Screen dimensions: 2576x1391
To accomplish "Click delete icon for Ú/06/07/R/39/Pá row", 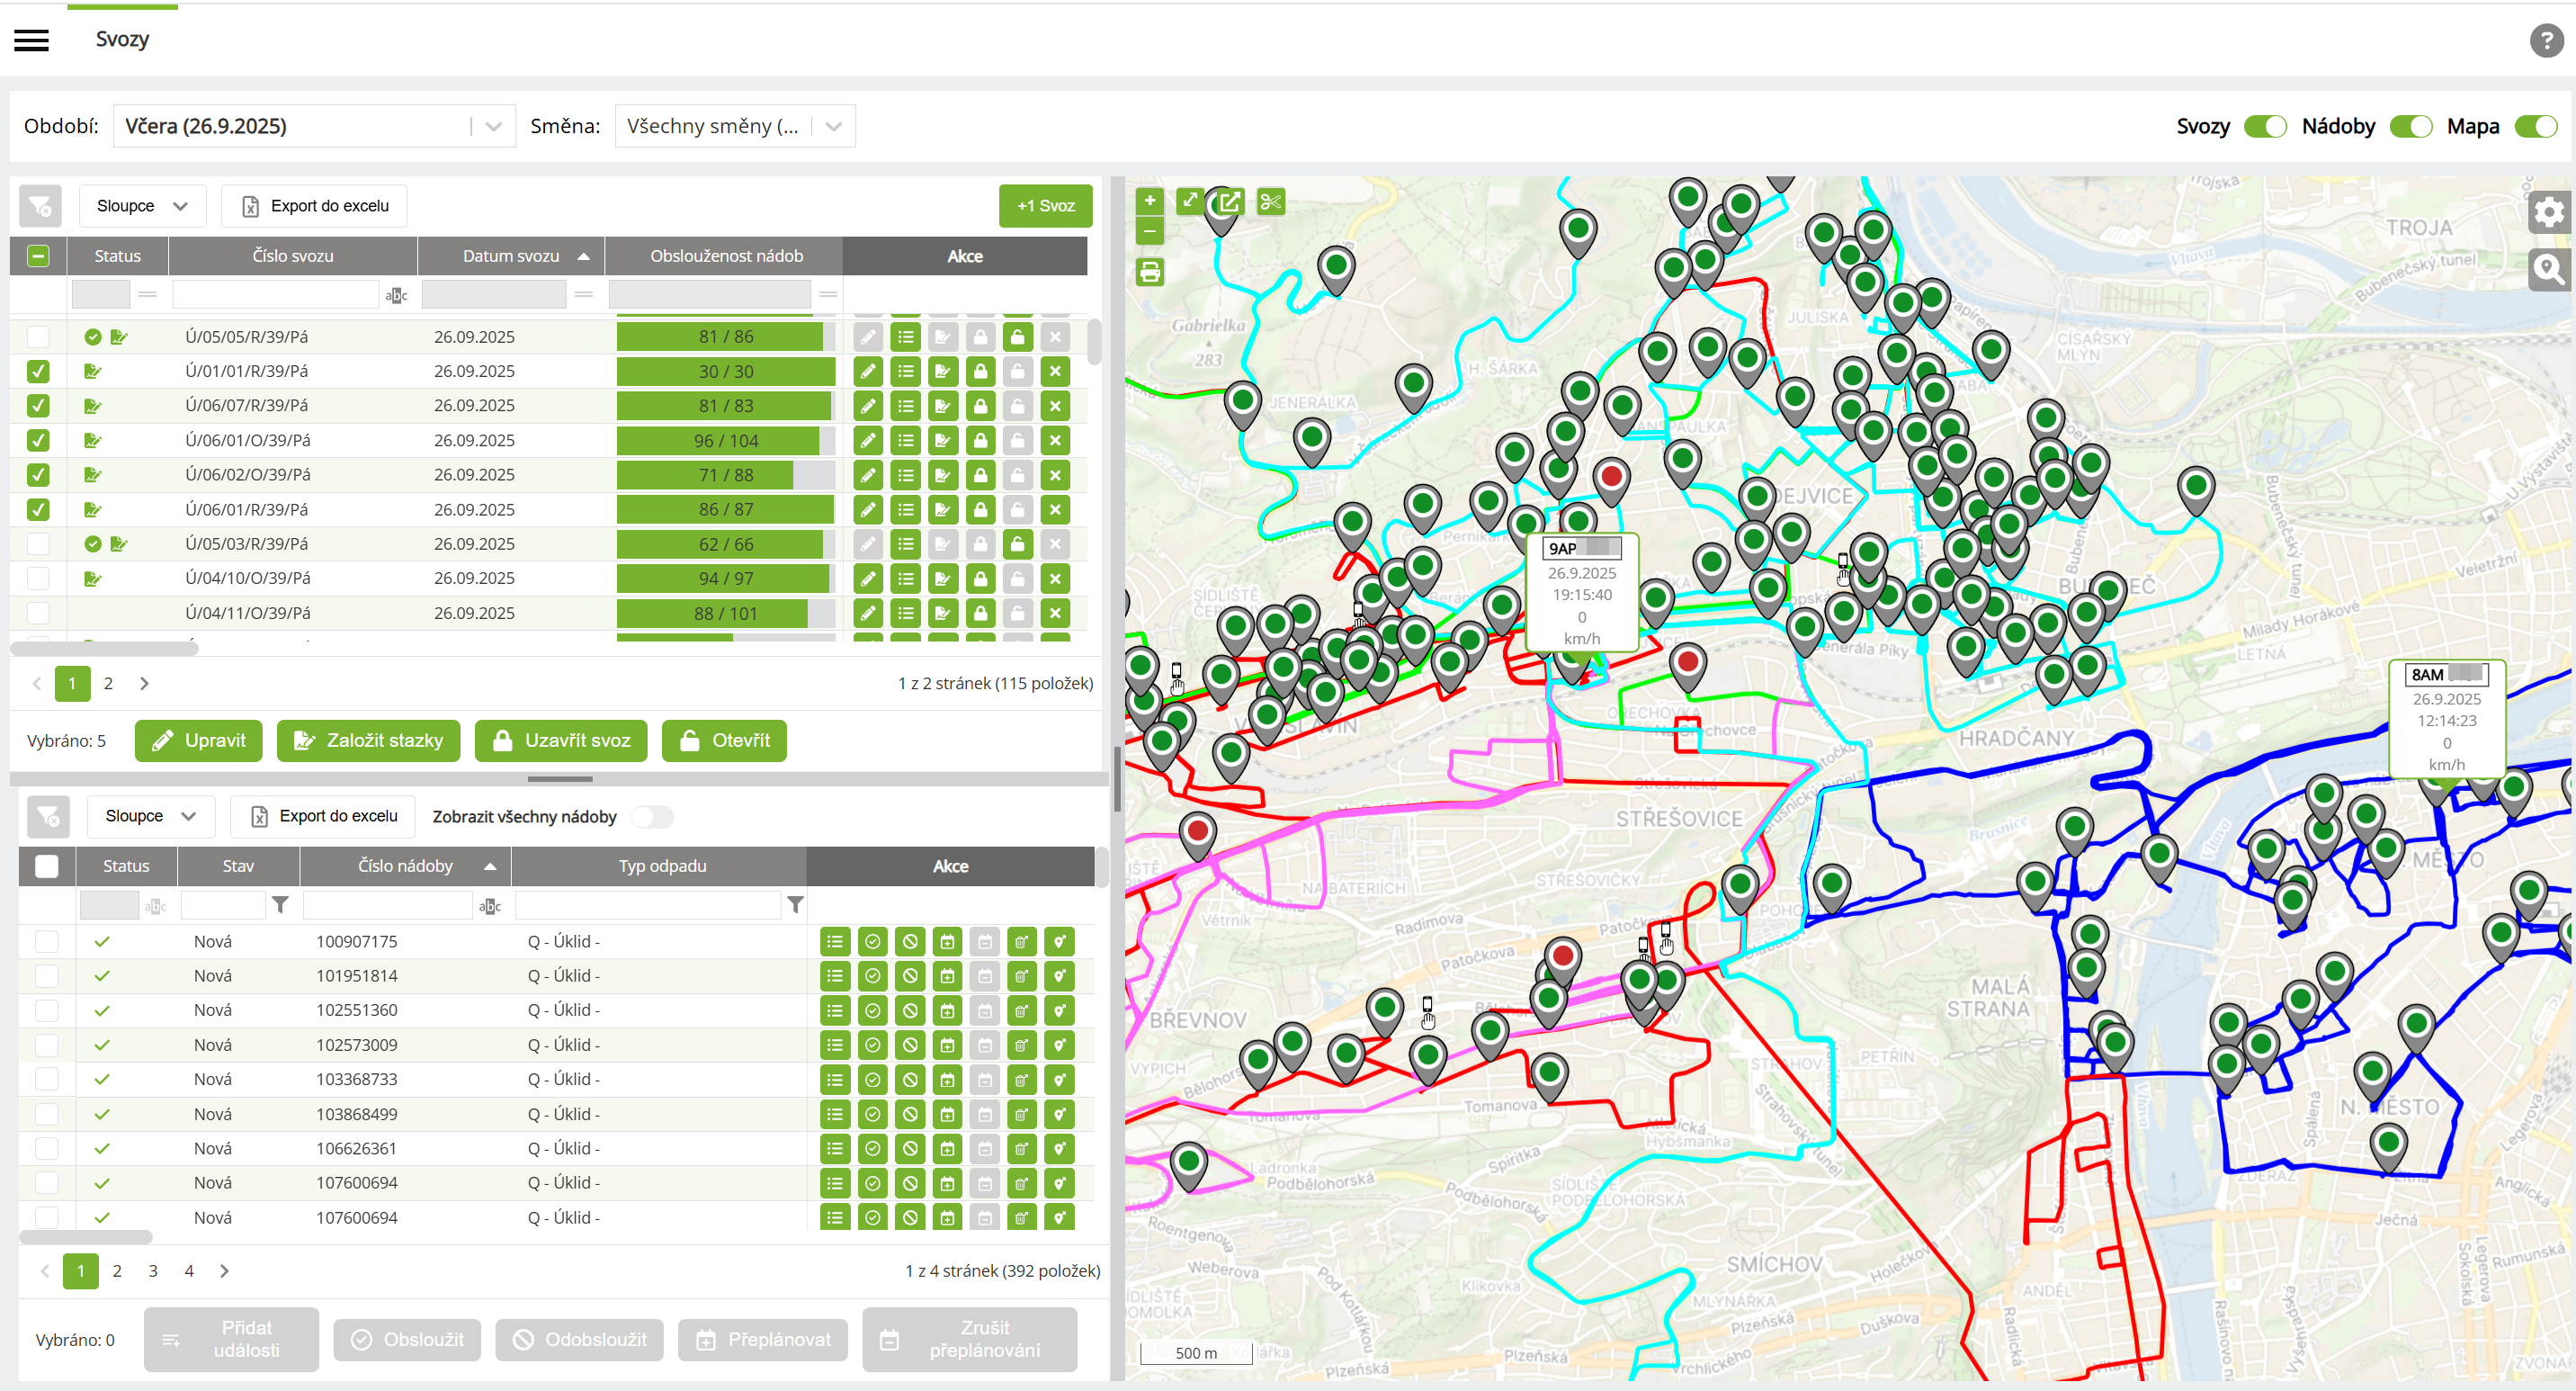I will click(x=1055, y=406).
